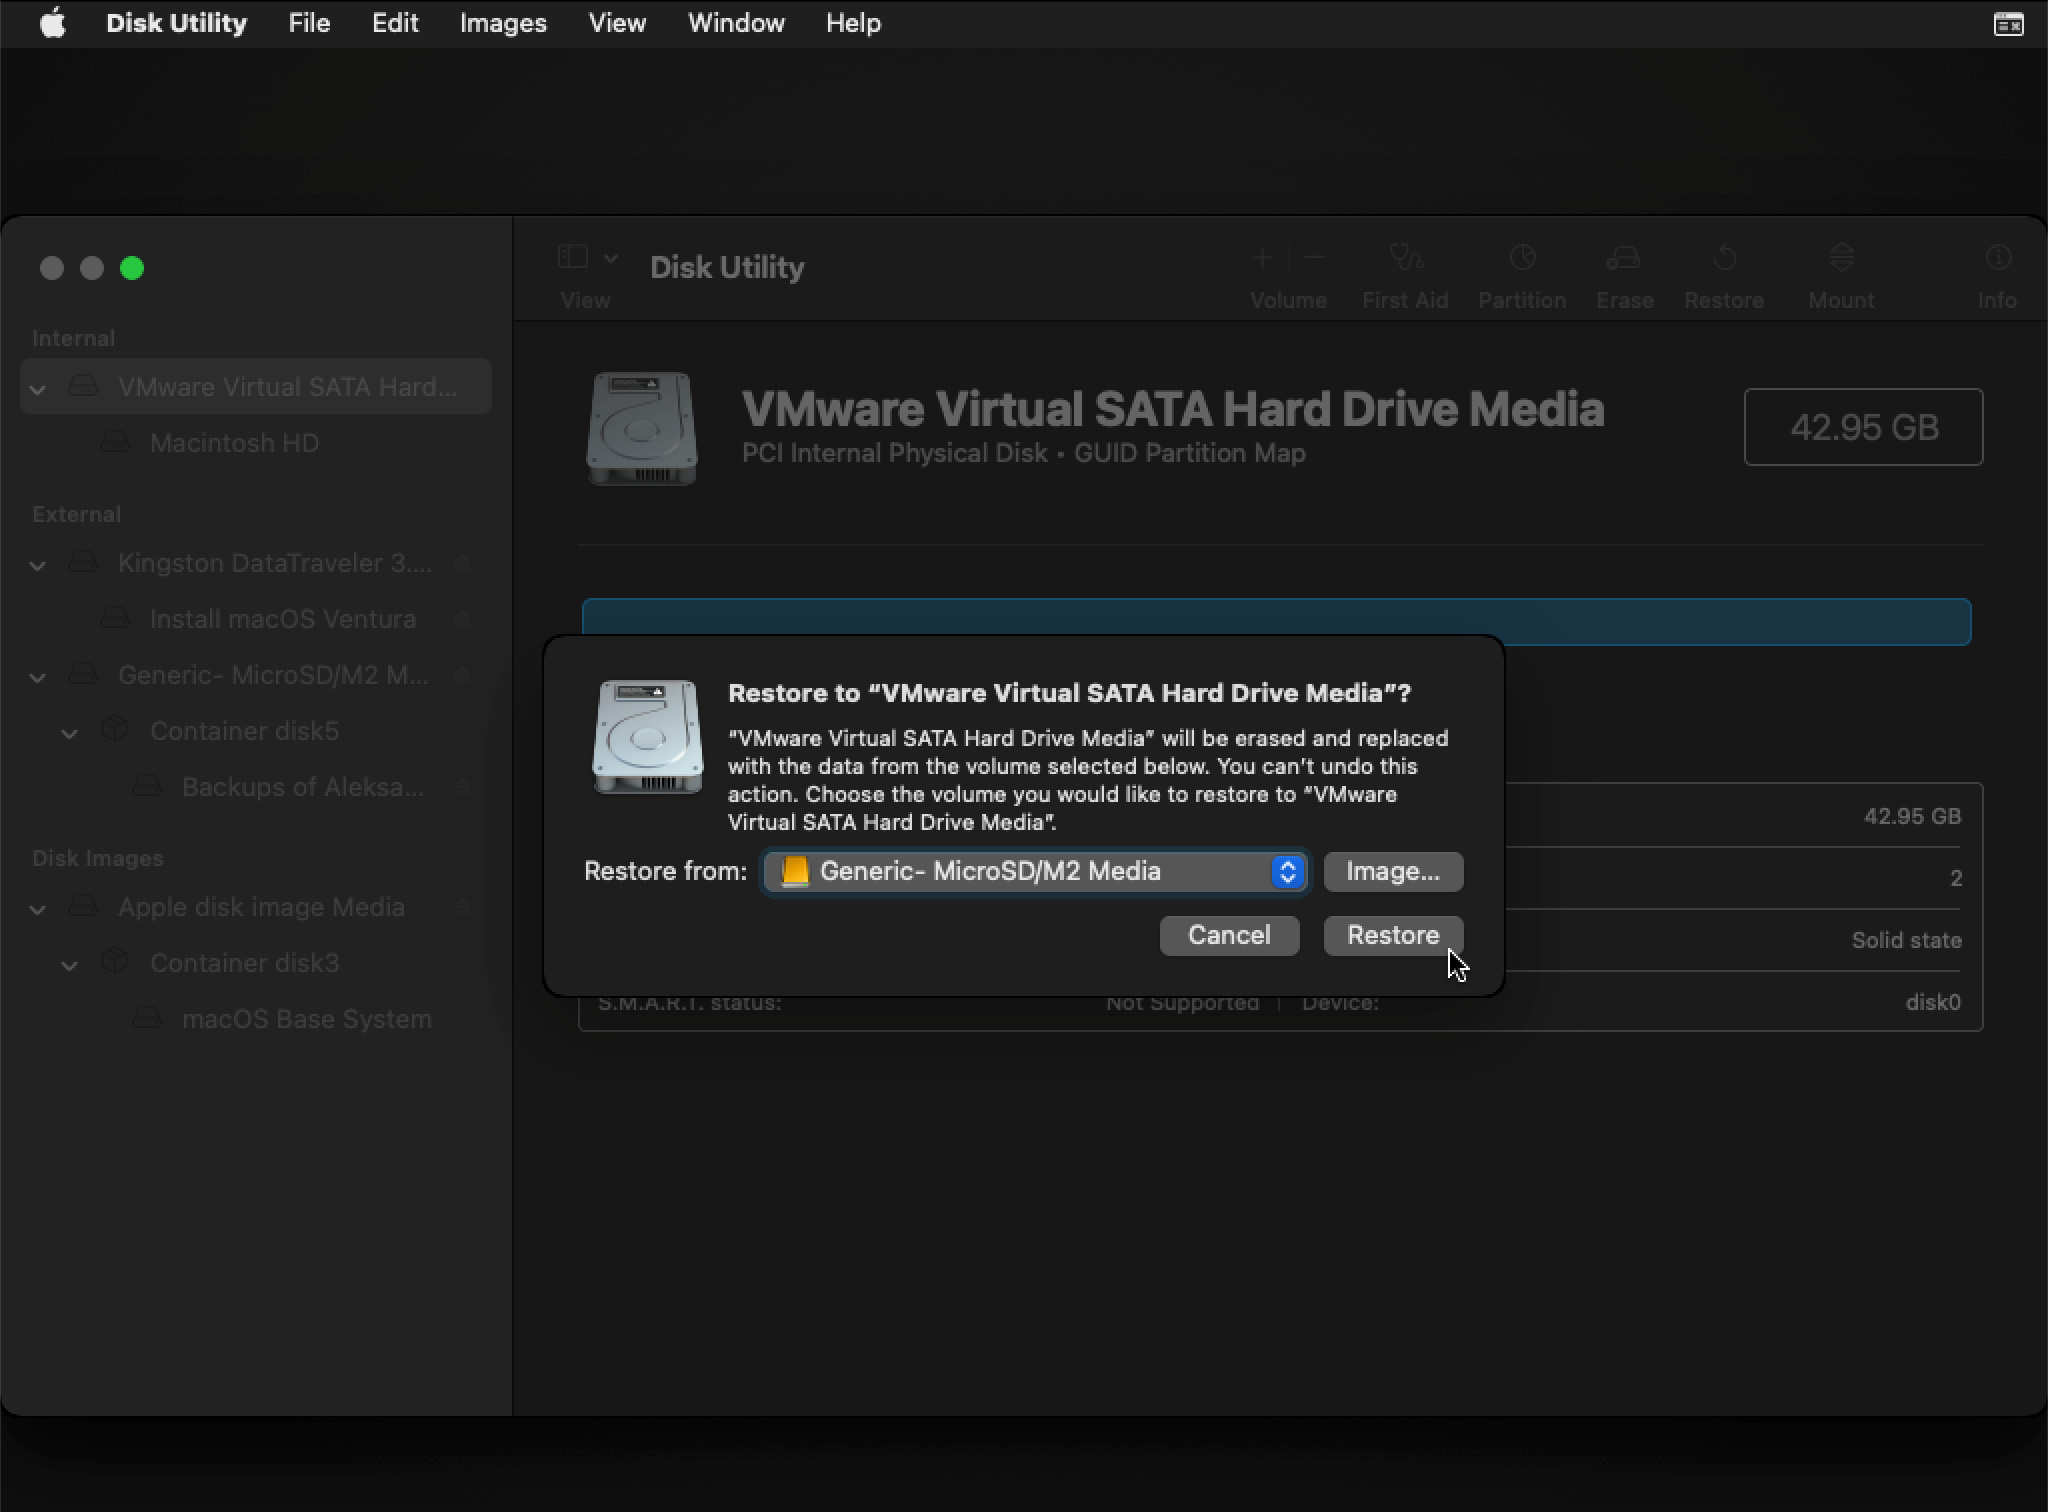Image resolution: width=2048 pixels, height=1512 pixels.
Task: Eject the Apple disk image Media
Action: coord(462,907)
